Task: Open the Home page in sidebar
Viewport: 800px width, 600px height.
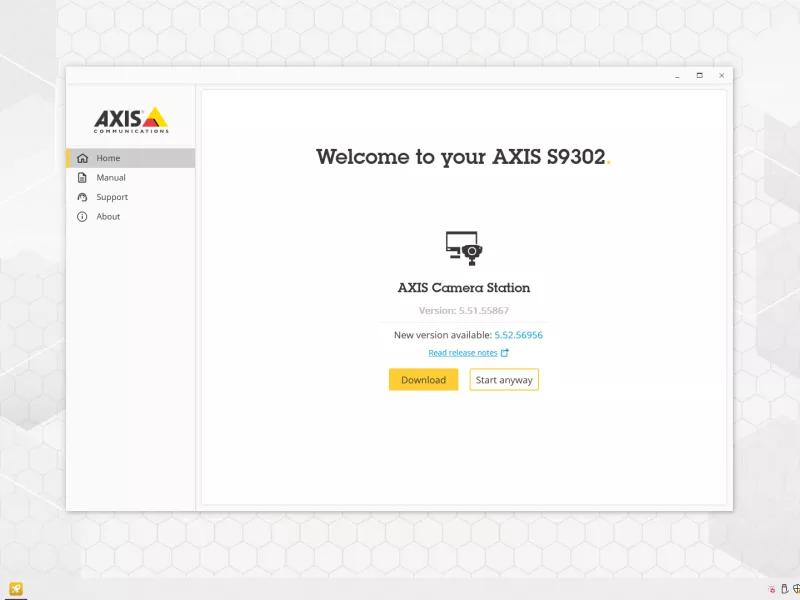Action: (131, 158)
